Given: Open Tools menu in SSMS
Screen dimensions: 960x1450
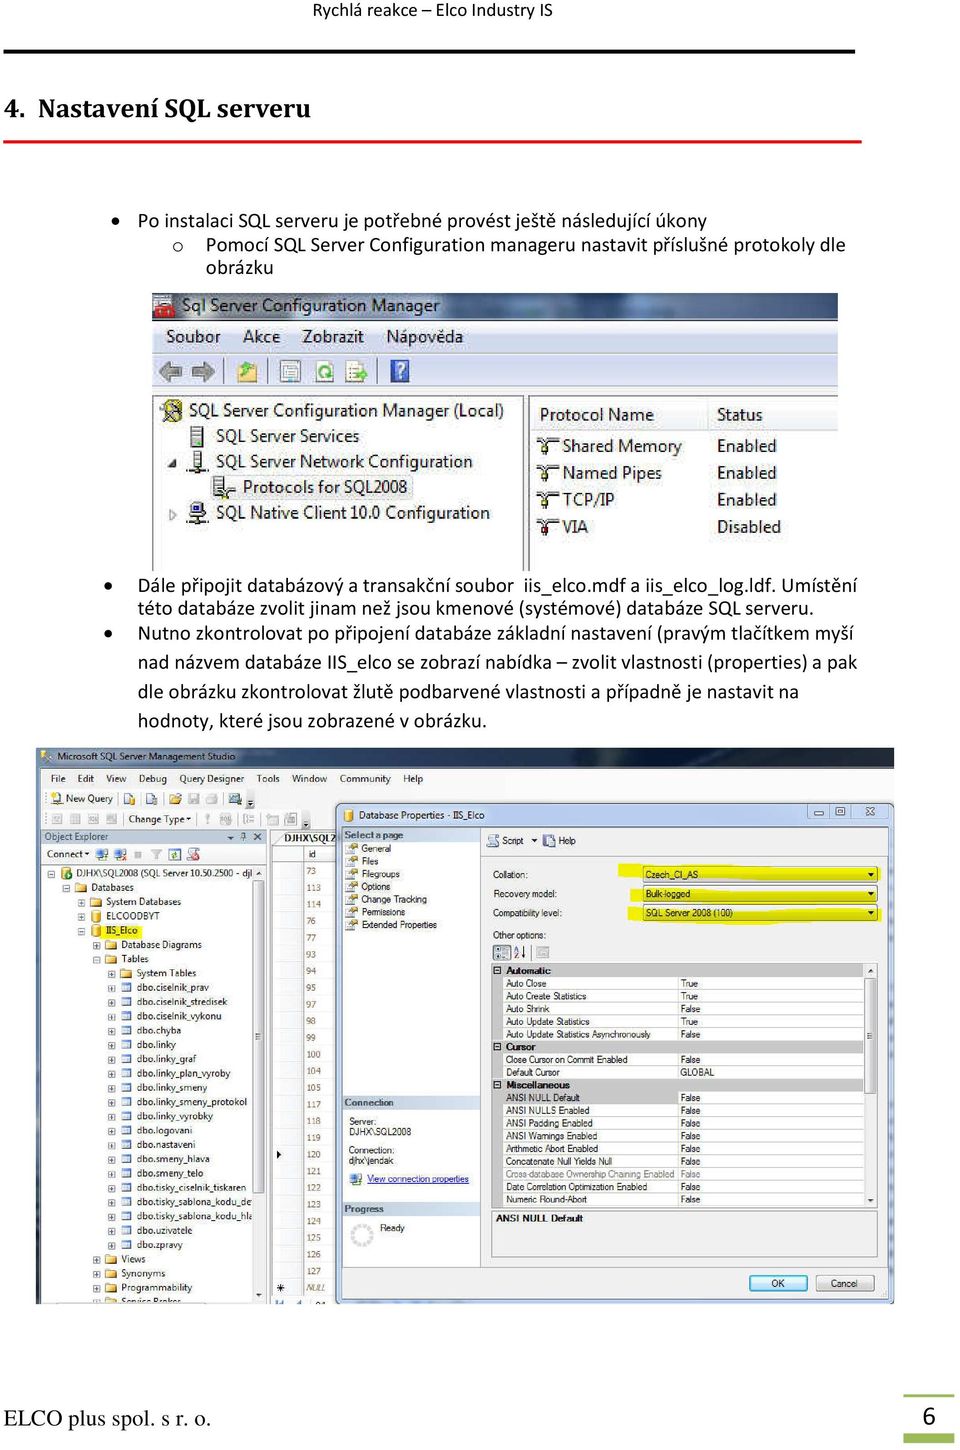Looking at the screenshot, I should 268,779.
